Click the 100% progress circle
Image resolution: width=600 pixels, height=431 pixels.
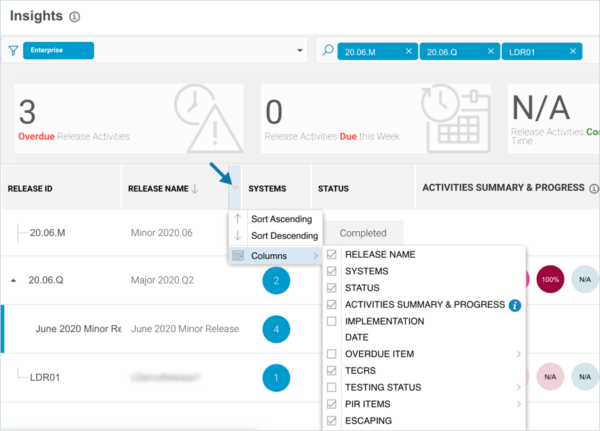pos(550,280)
